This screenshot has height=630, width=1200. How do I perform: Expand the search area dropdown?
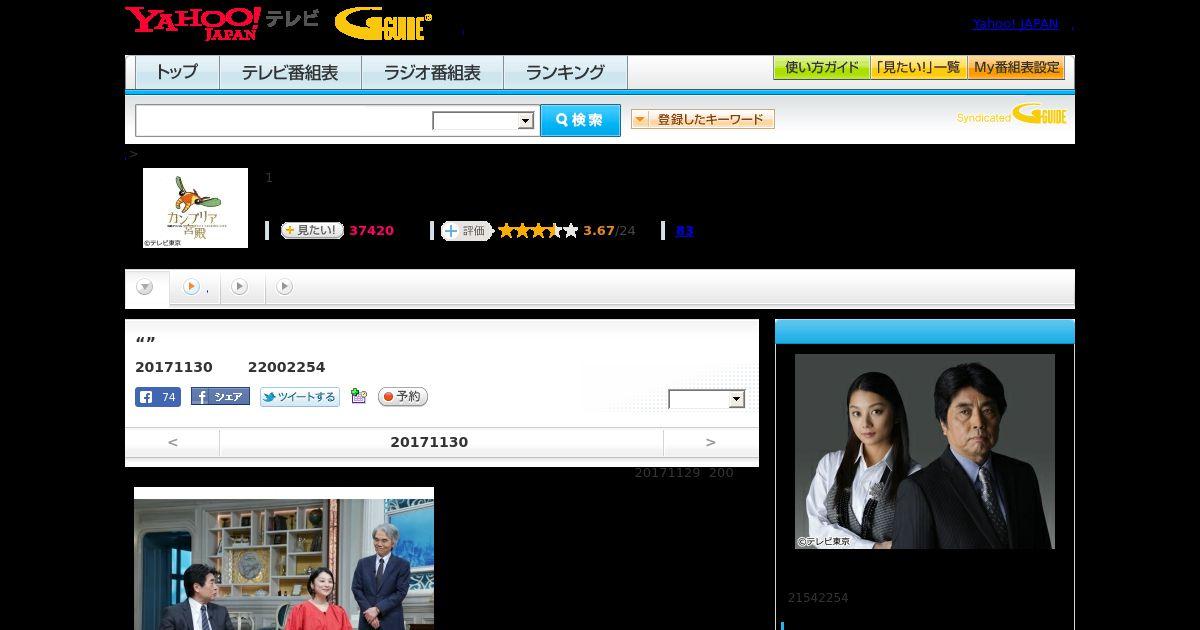(x=483, y=121)
